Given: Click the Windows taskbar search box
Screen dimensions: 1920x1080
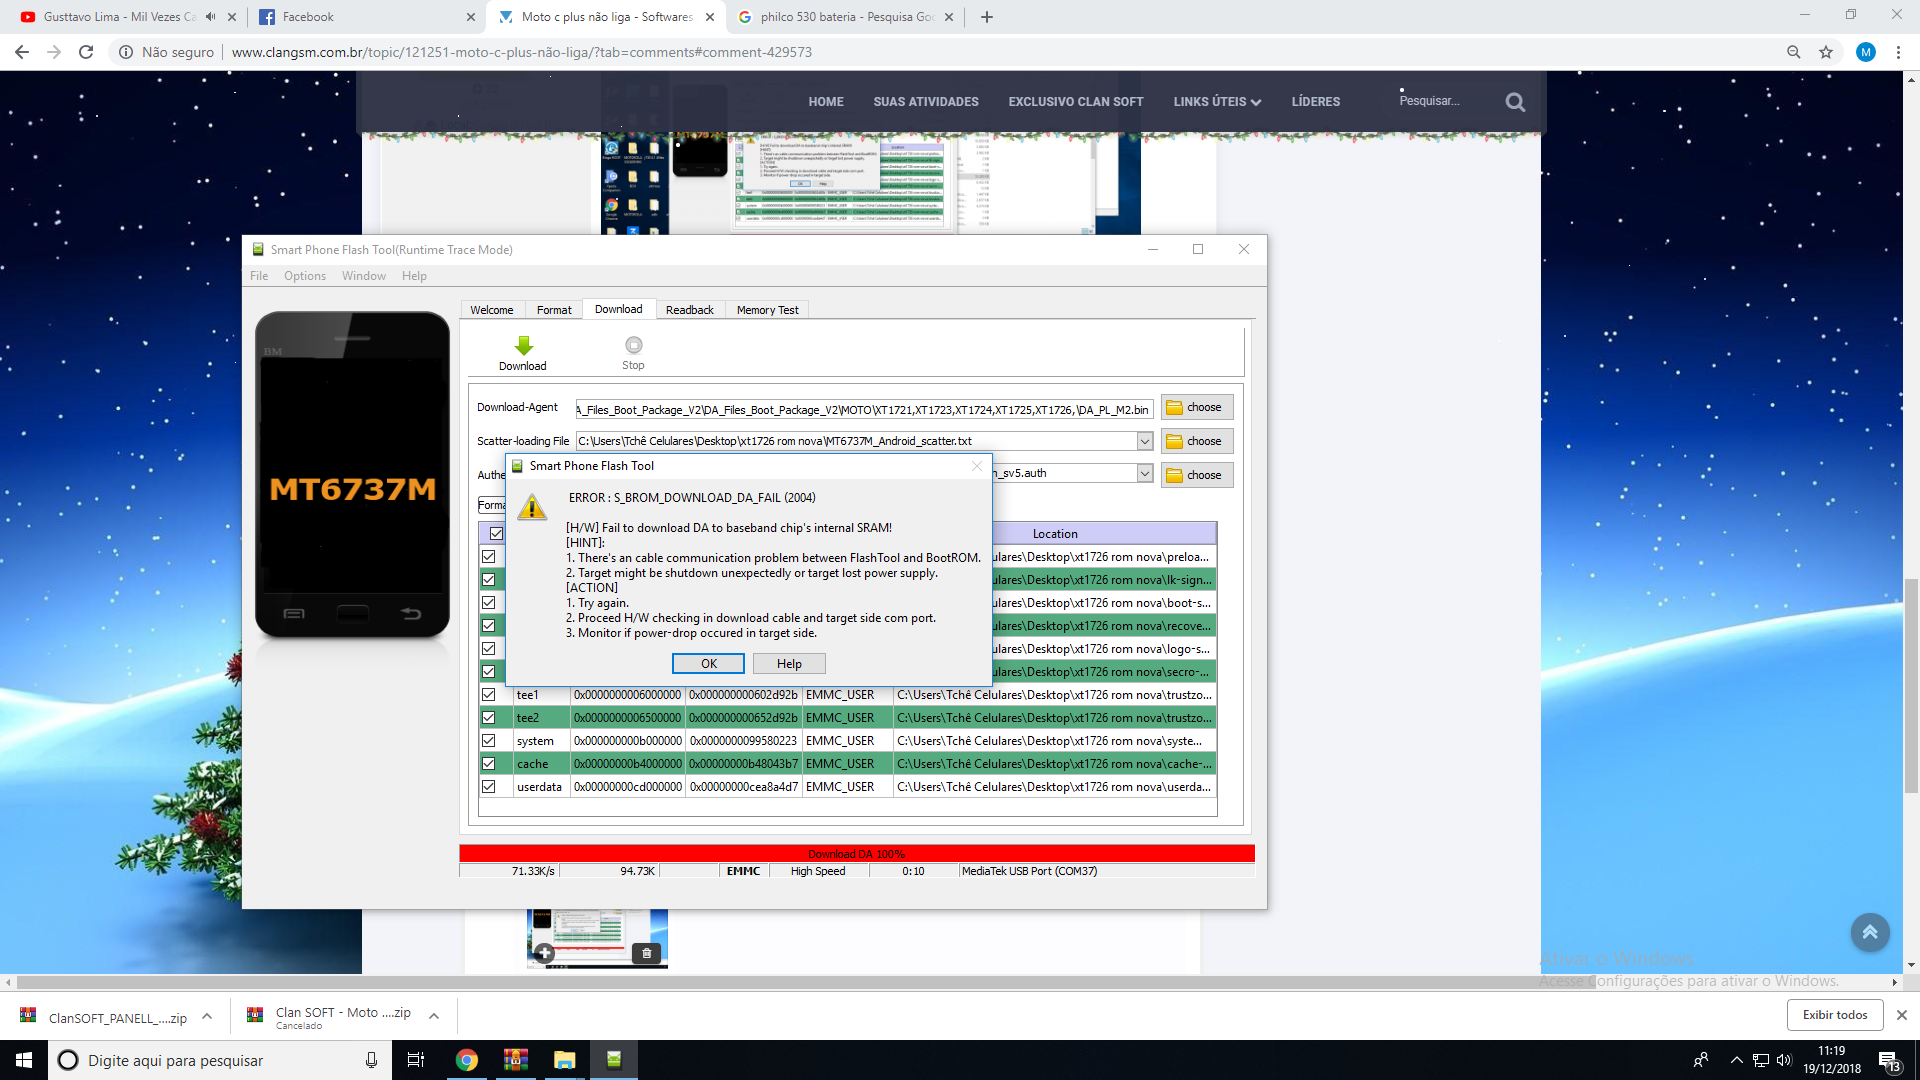Looking at the screenshot, I should [219, 1060].
